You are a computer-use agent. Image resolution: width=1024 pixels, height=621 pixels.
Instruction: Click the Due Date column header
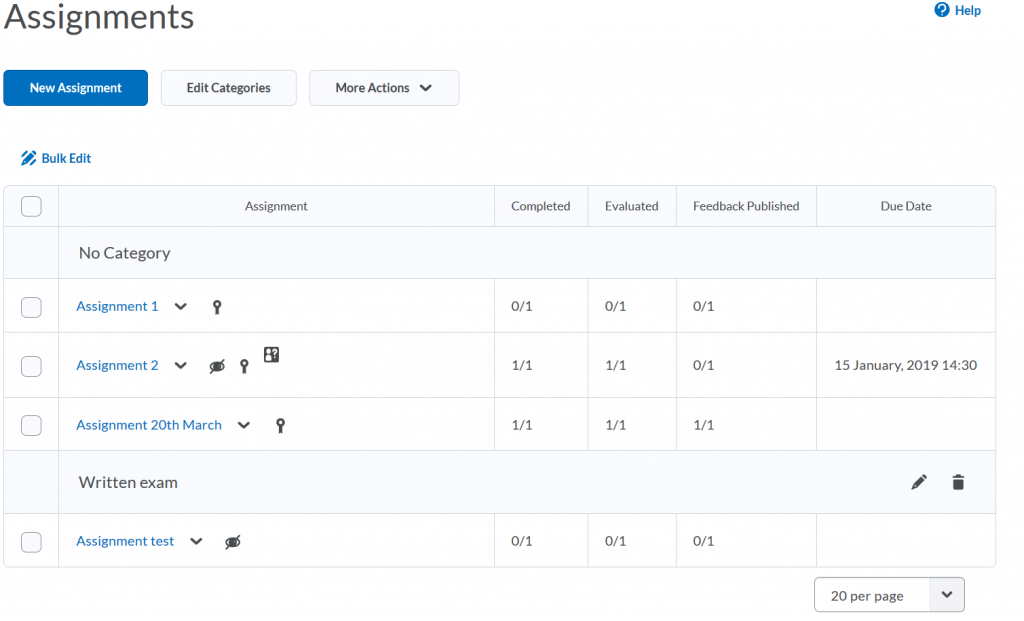click(905, 206)
